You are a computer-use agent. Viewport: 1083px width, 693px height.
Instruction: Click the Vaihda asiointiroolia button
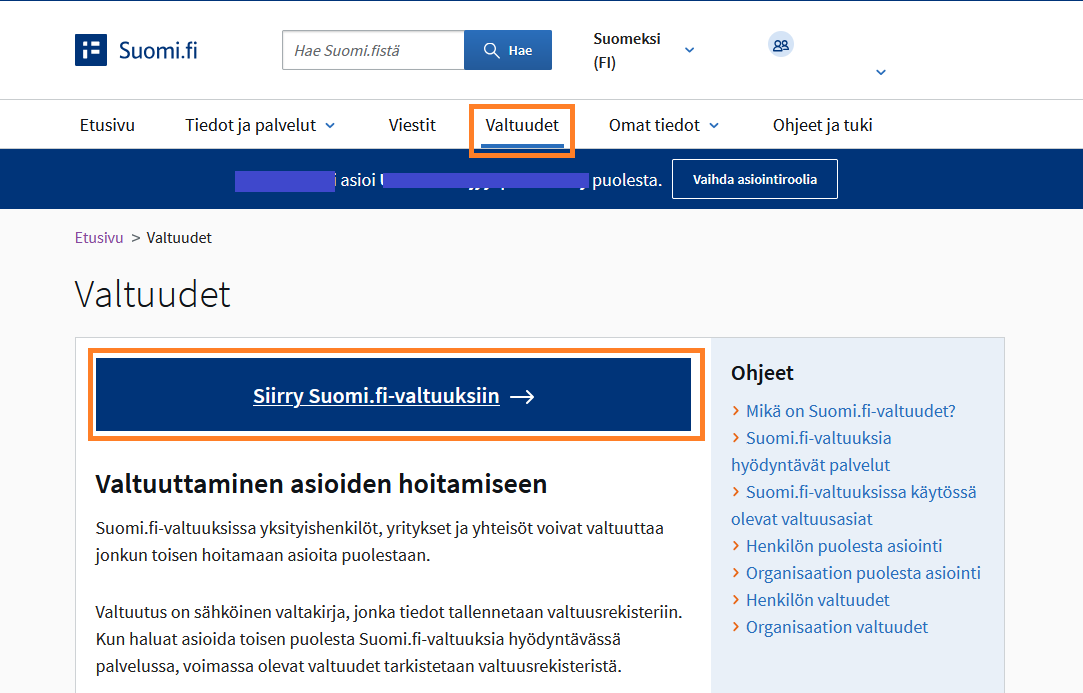click(x=755, y=179)
